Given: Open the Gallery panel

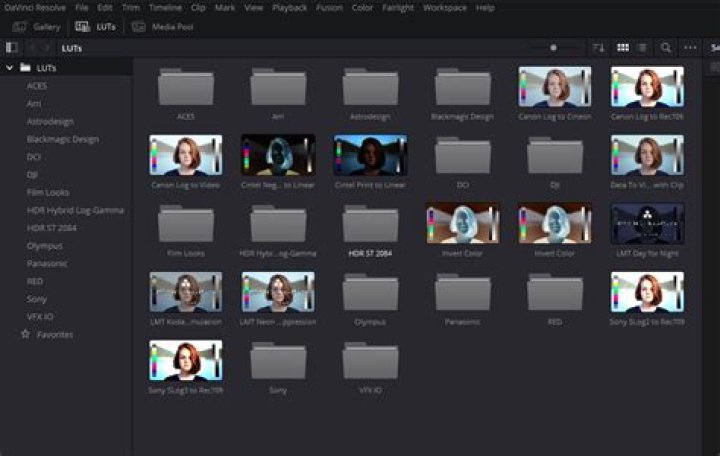Looking at the screenshot, I should (36, 27).
